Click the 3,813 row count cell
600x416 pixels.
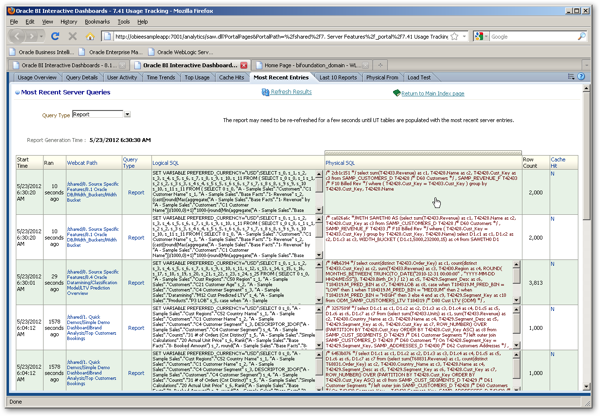tap(536, 283)
